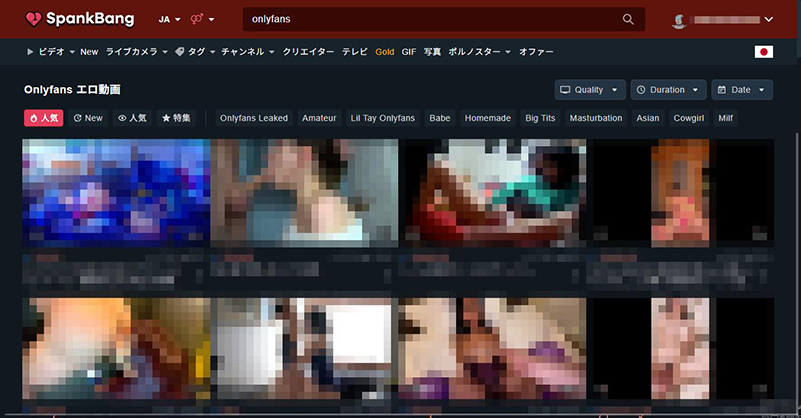
Task: Select the 特集 tab with star icon
Action: (x=176, y=118)
